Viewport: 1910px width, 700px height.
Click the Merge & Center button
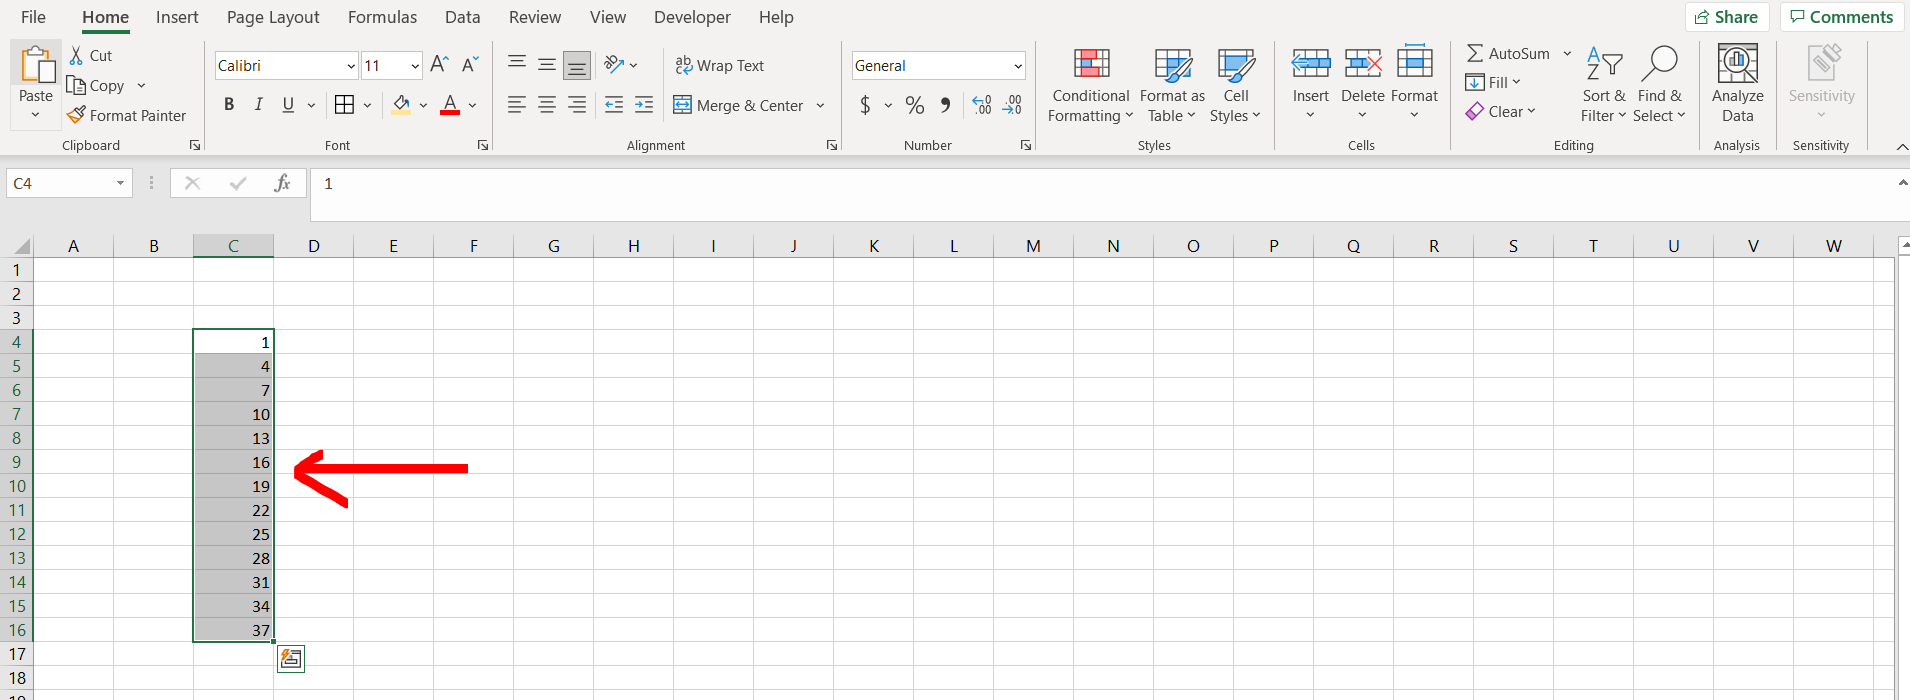738,105
